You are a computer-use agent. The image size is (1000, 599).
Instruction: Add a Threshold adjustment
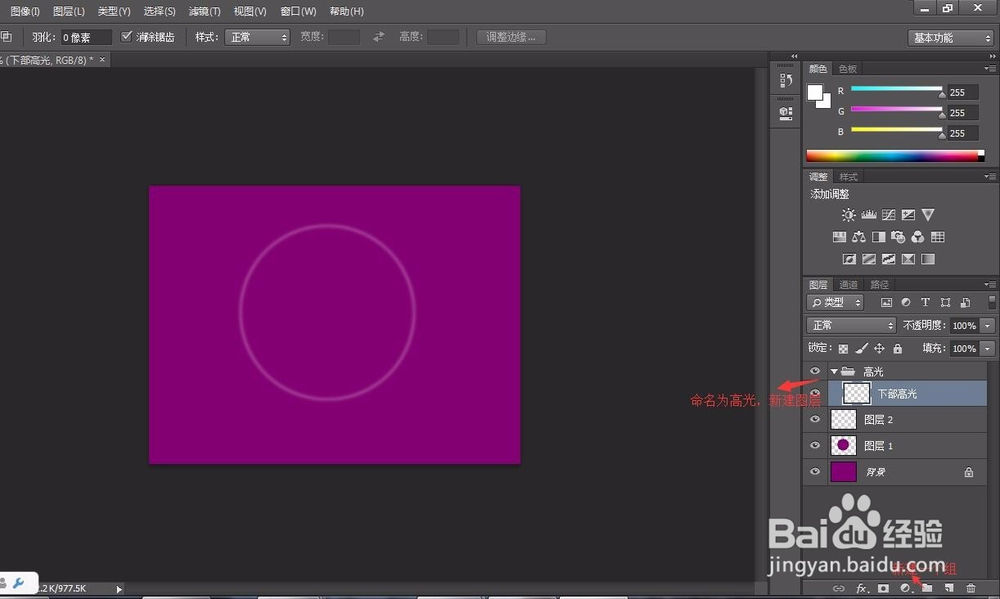click(888, 259)
